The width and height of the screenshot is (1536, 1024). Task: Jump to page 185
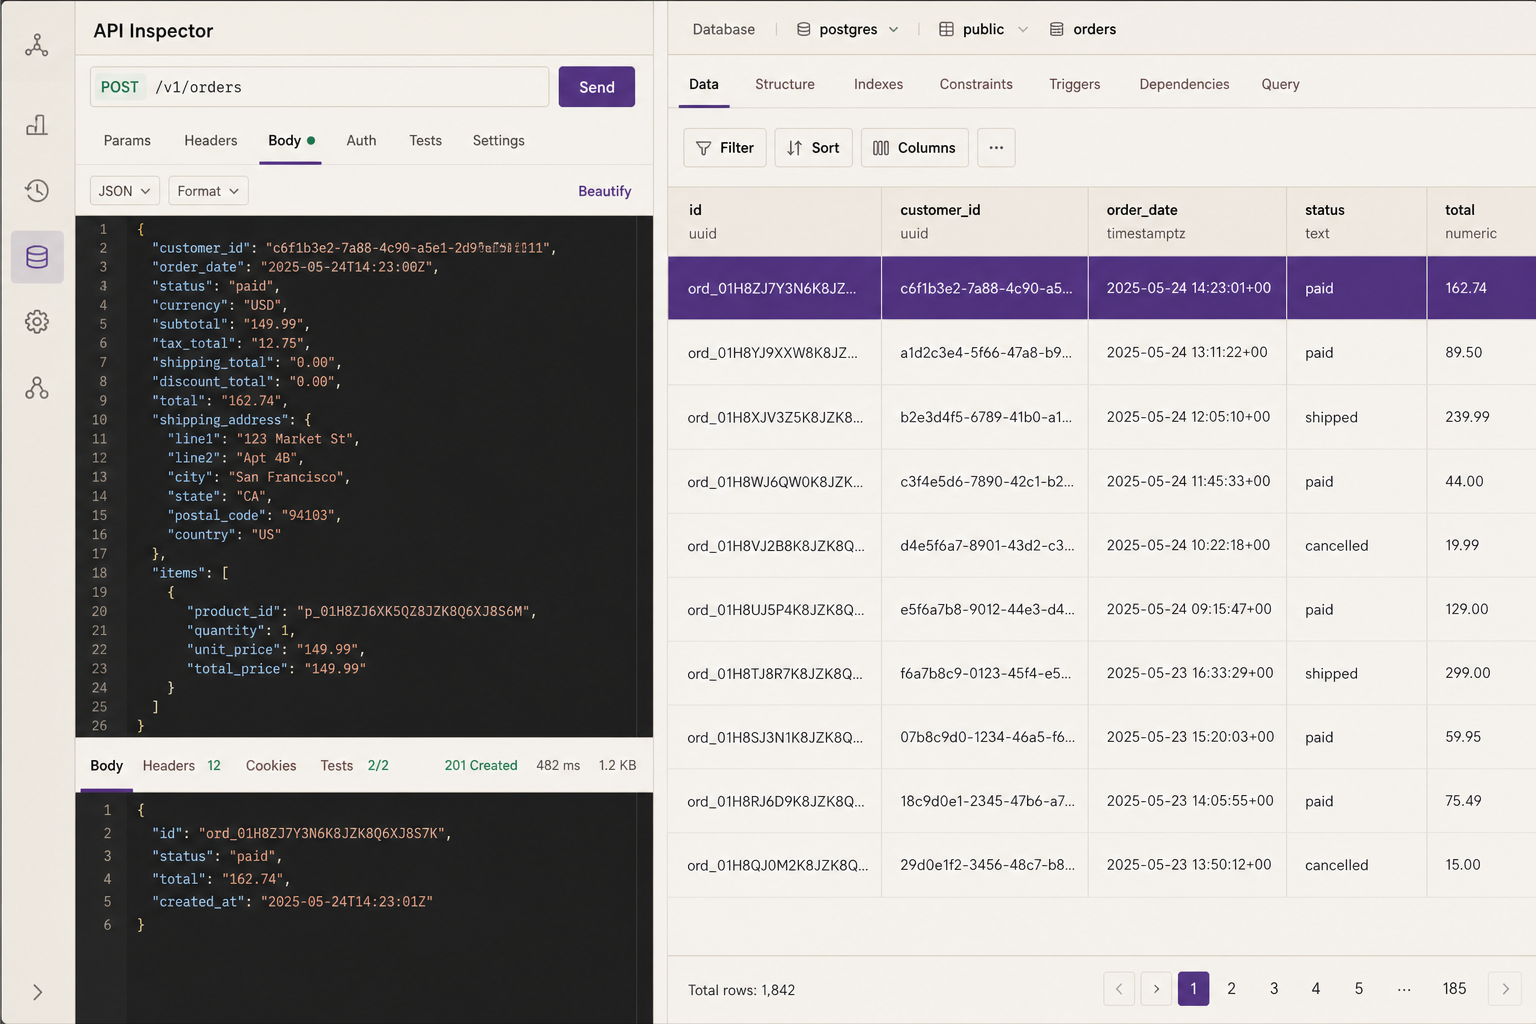tap(1454, 989)
